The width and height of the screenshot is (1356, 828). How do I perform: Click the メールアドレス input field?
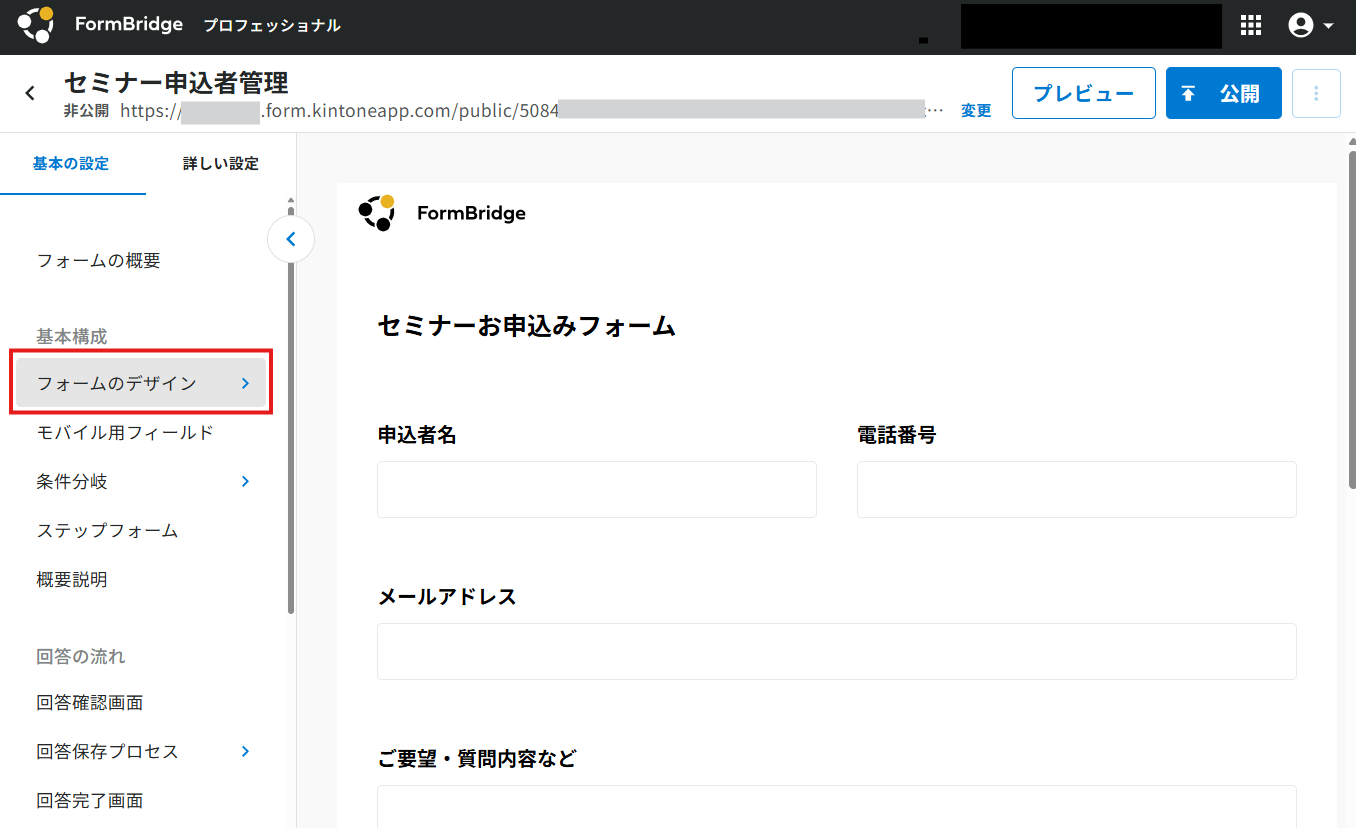837,651
